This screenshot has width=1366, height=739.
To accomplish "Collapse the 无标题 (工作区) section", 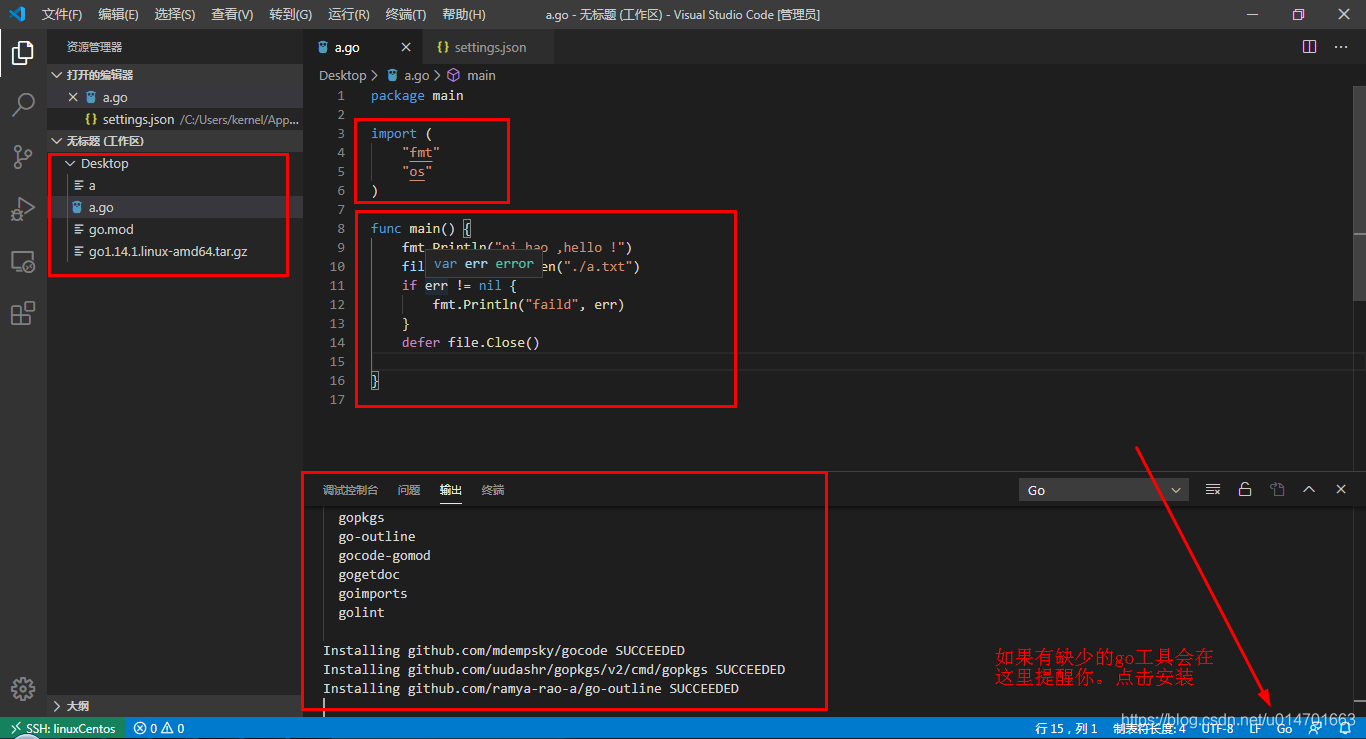I will click(175, 141).
